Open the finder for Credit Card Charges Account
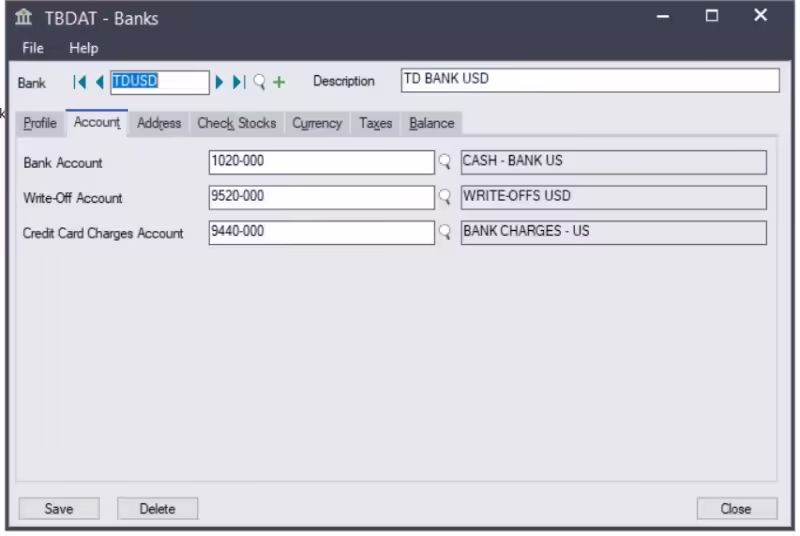The image size is (800, 536). point(445,233)
